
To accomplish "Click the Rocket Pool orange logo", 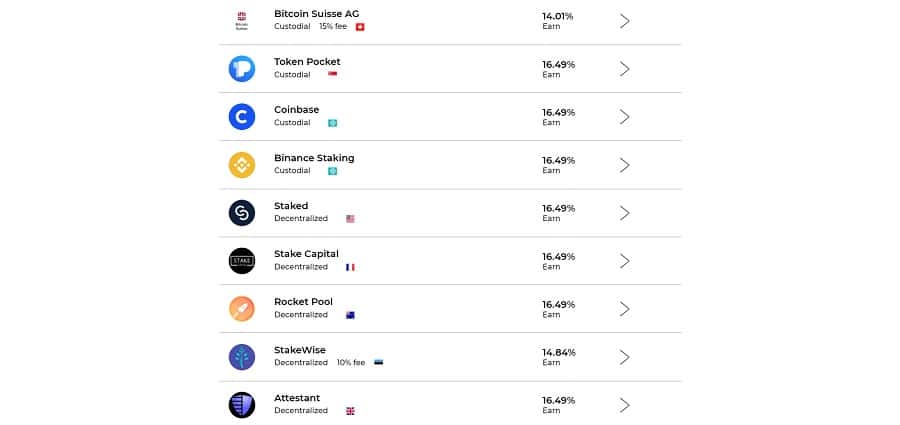I will pos(242,309).
